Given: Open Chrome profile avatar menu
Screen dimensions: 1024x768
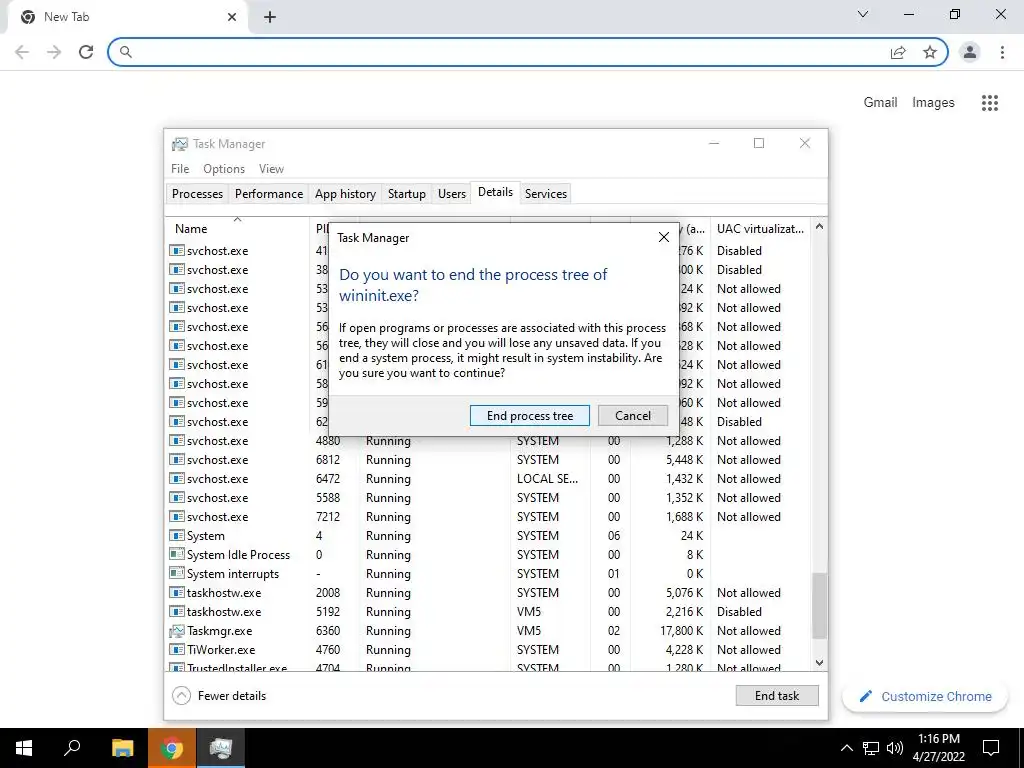Looking at the screenshot, I should coord(970,52).
